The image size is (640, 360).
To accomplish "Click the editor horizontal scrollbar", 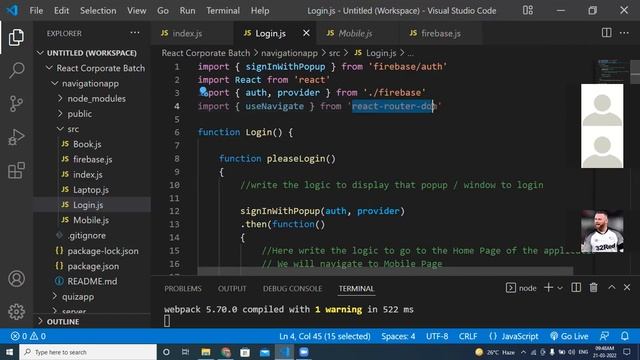I will [x=385, y=271].
